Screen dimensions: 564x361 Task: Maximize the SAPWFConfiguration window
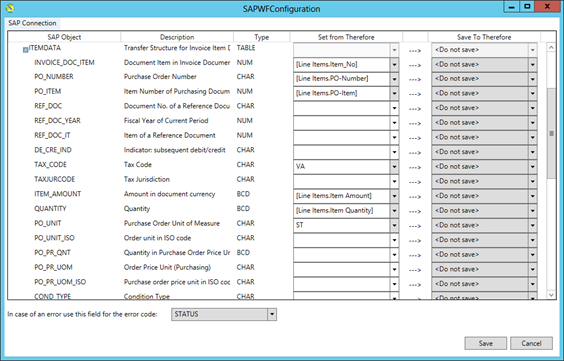tap(527, 7)
